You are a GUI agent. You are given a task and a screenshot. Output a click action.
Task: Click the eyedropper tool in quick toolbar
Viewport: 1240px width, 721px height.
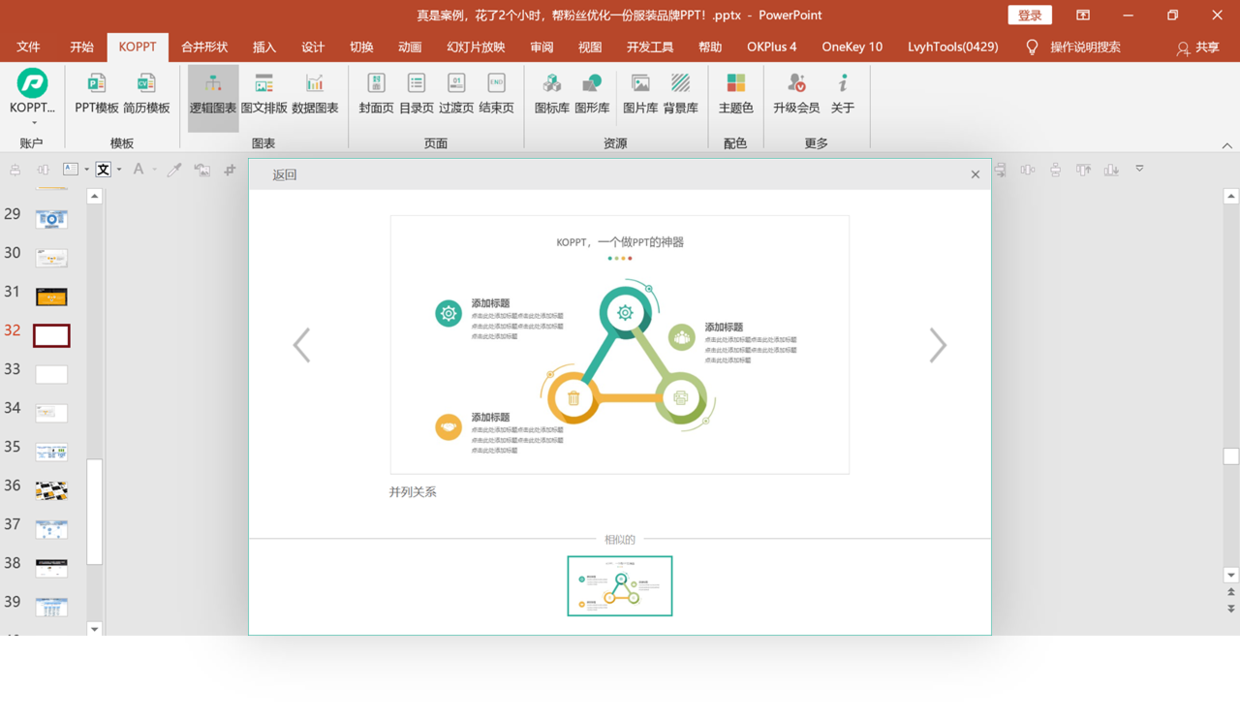(174, 170)
